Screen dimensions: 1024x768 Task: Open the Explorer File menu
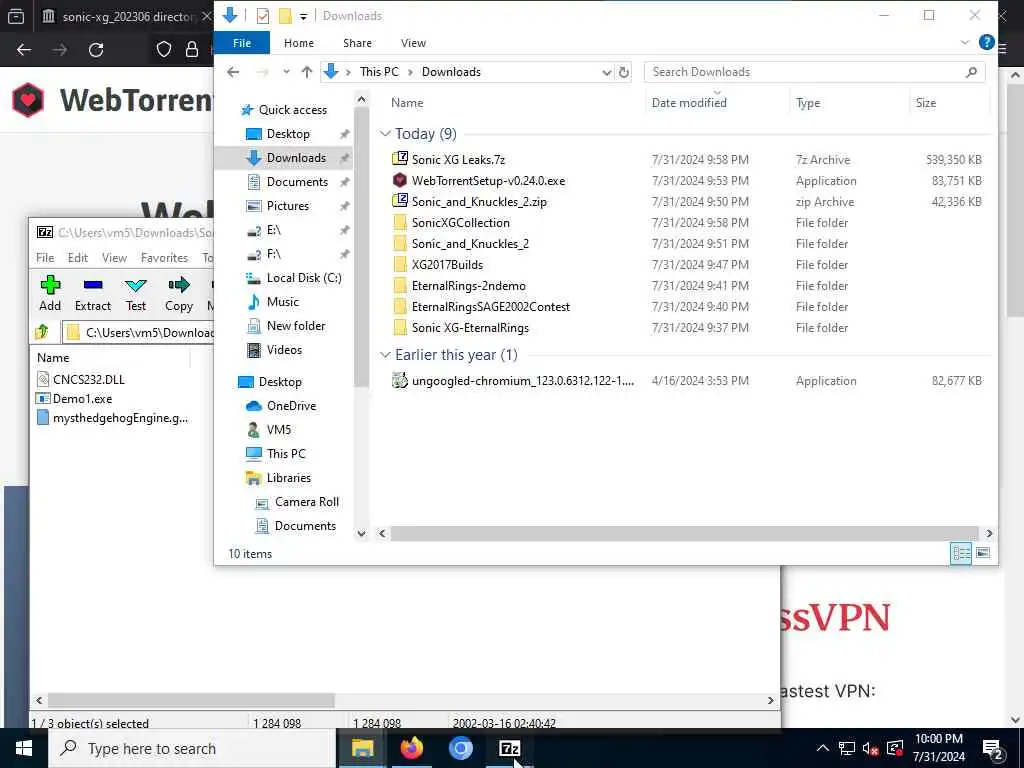(x=242, y=43)
